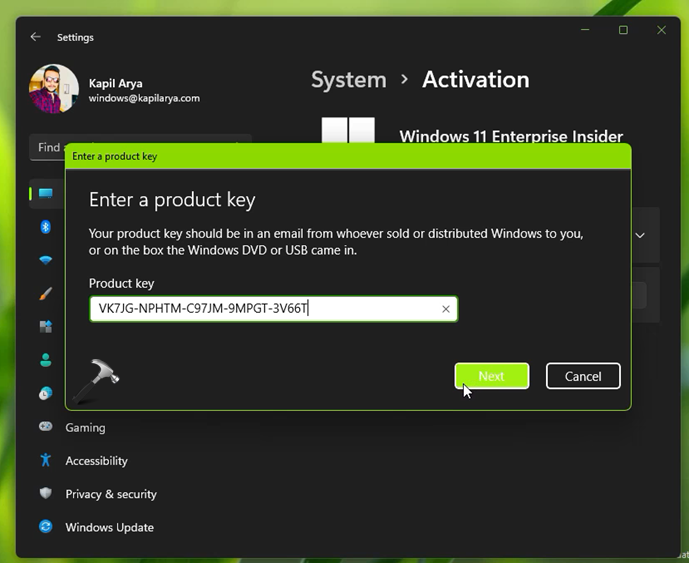Image resolution: width=689 pixels, height=563 pixels.
Task: Click the Windows Update sync icon
Action: (x=46, y=526)
